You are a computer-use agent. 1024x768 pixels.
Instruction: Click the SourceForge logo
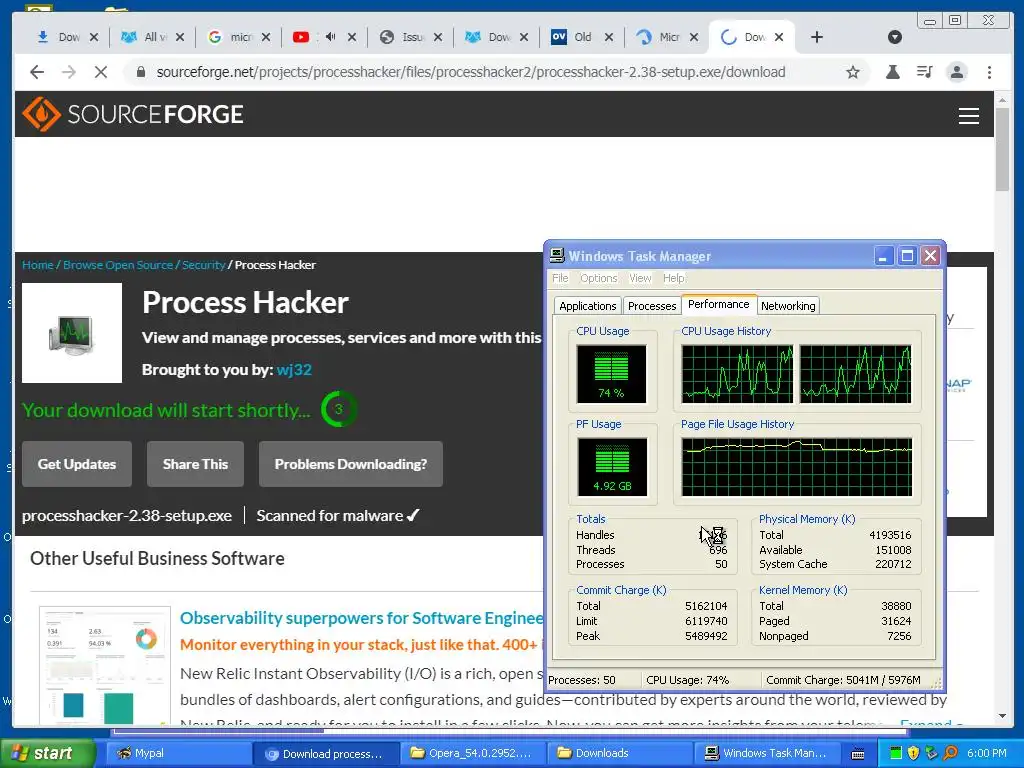point(133,114)
